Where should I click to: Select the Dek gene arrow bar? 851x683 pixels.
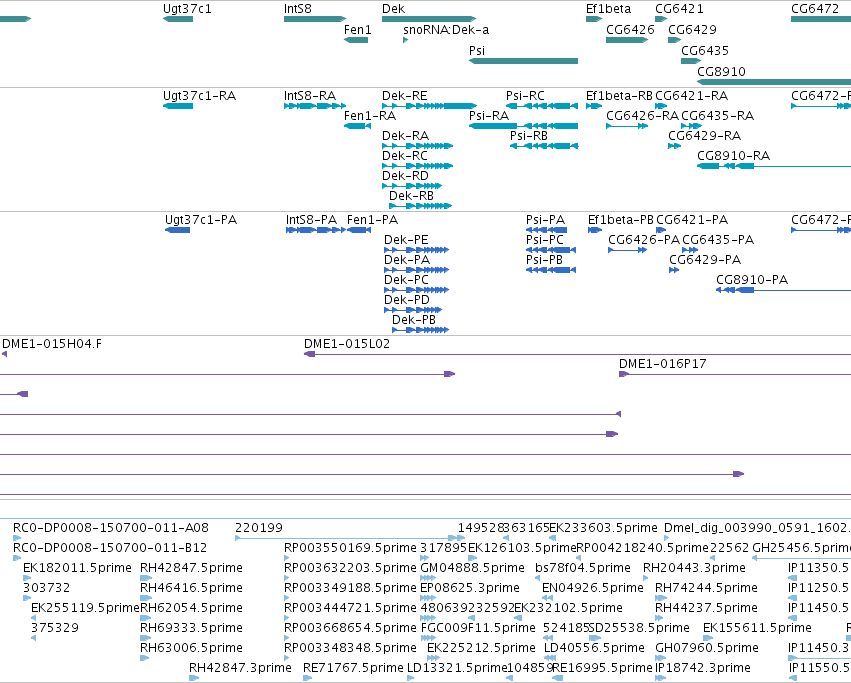coord(429,19)
